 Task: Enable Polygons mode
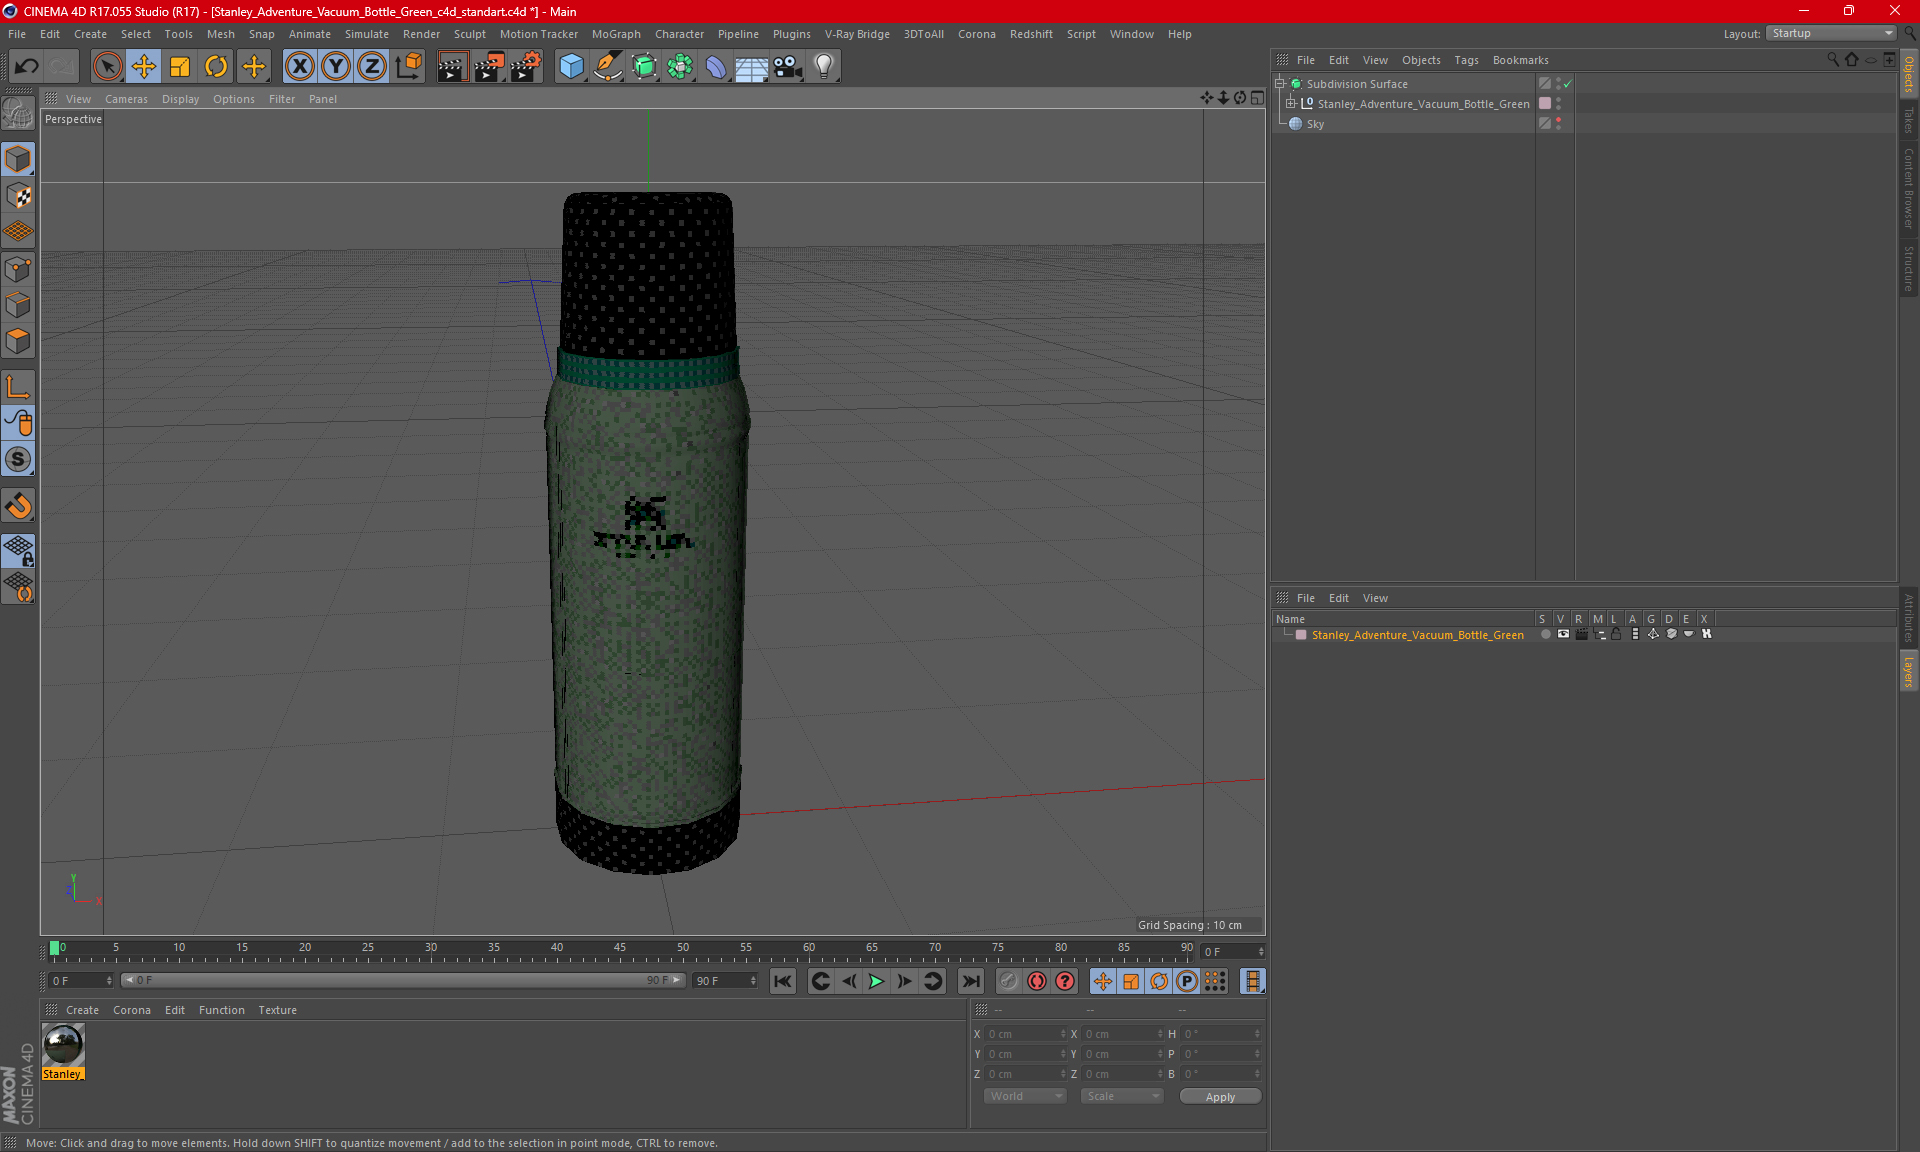point(18,341)
